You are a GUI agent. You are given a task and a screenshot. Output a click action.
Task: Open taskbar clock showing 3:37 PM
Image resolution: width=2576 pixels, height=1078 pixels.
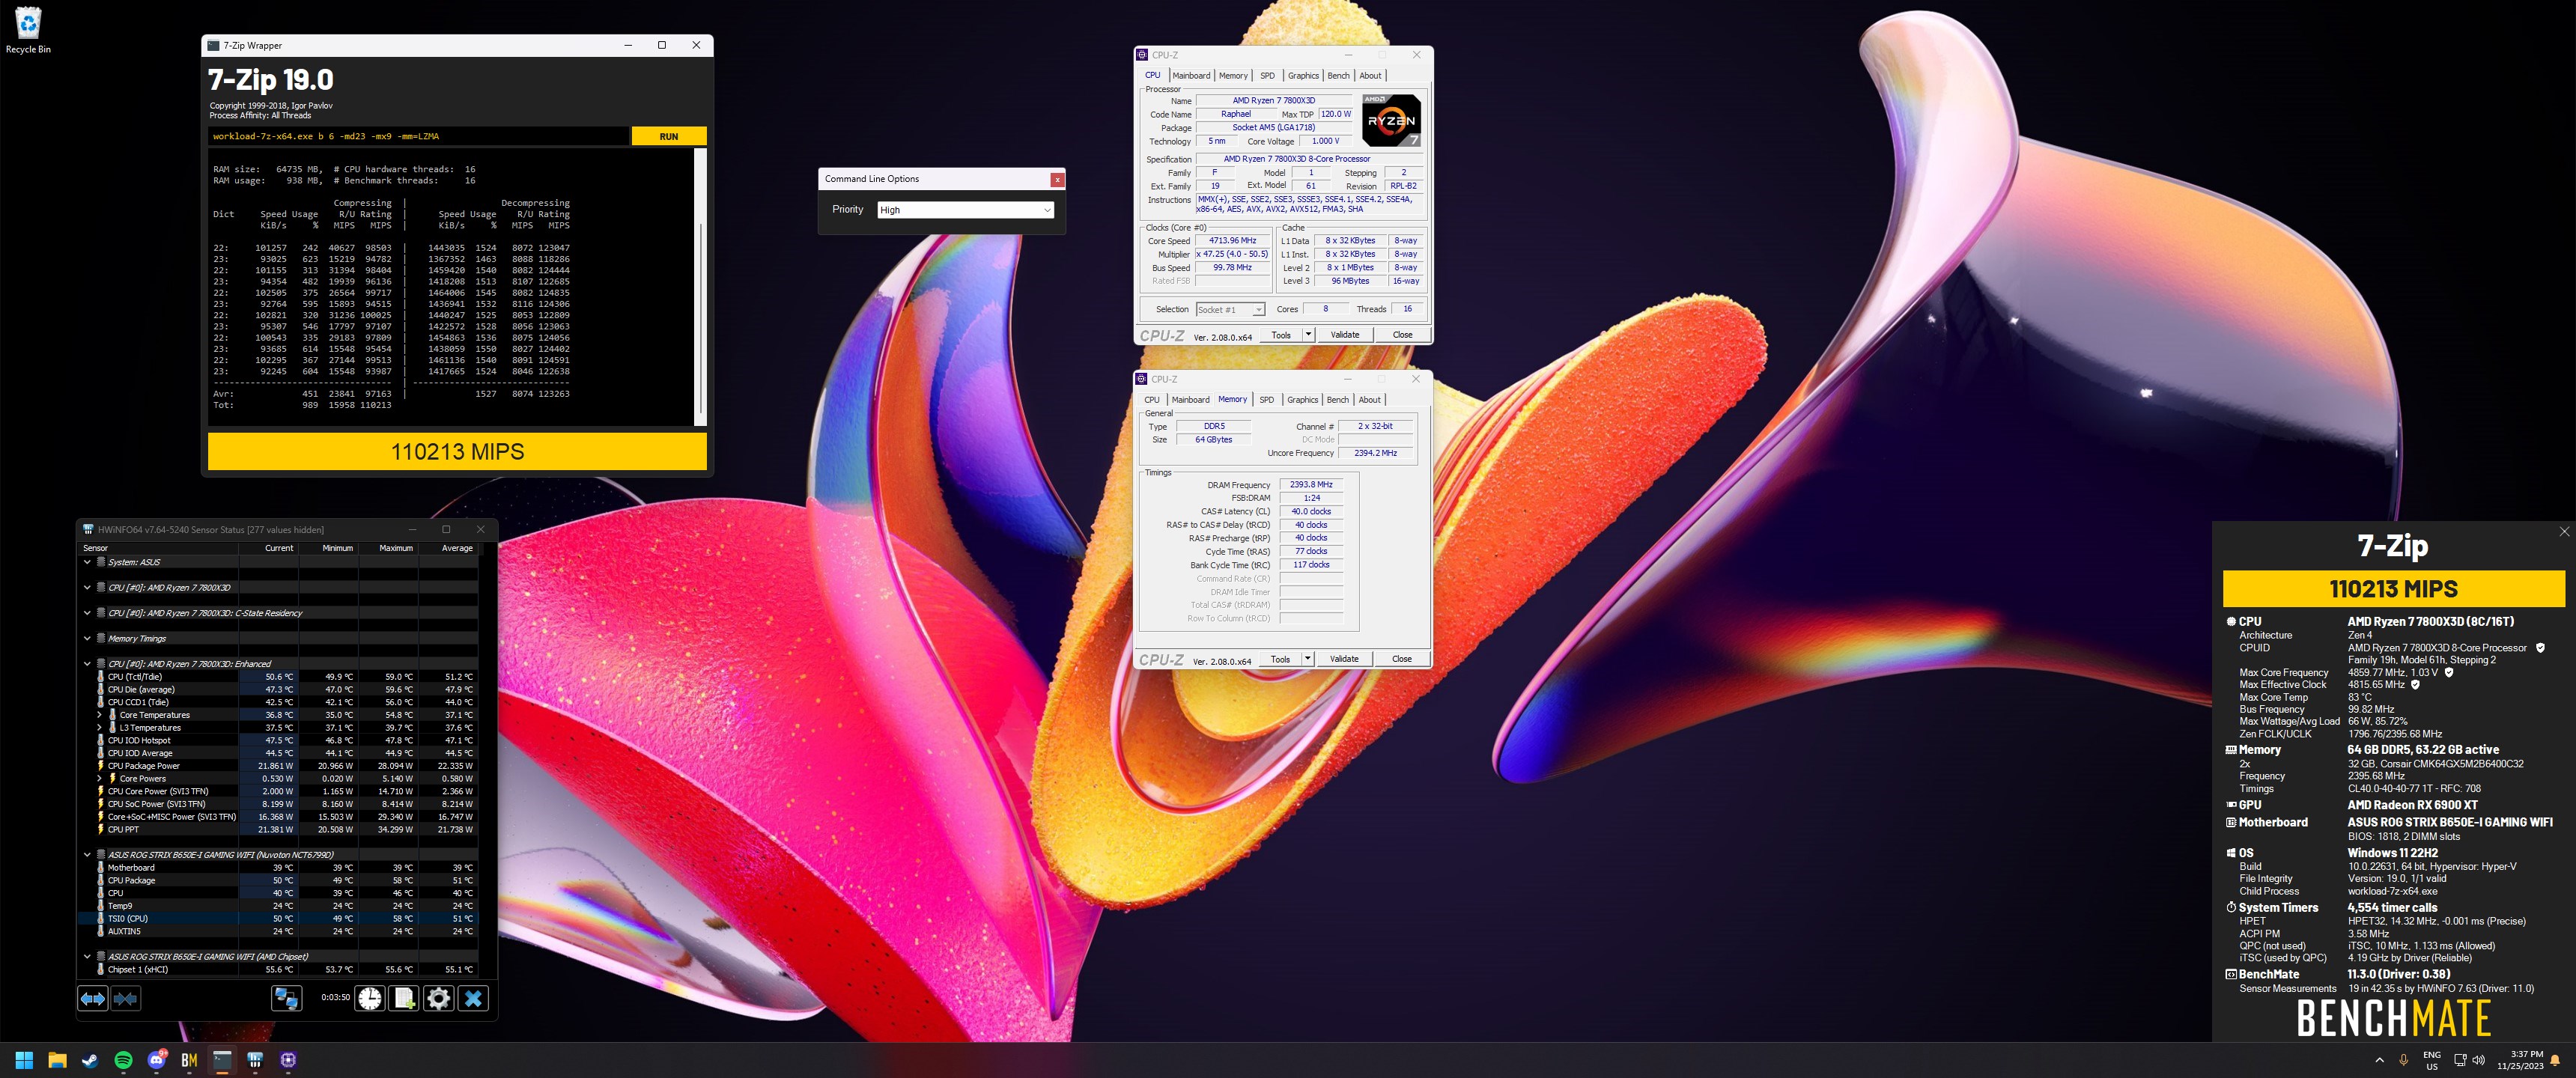click(2519, 1060)
